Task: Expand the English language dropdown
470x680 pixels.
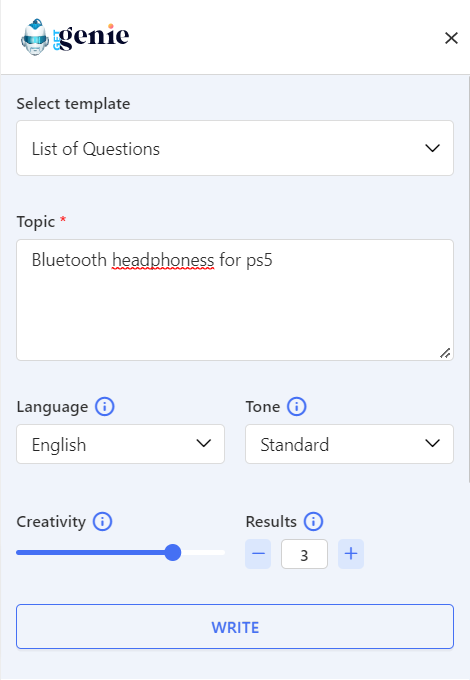Action: pos(121,444)
